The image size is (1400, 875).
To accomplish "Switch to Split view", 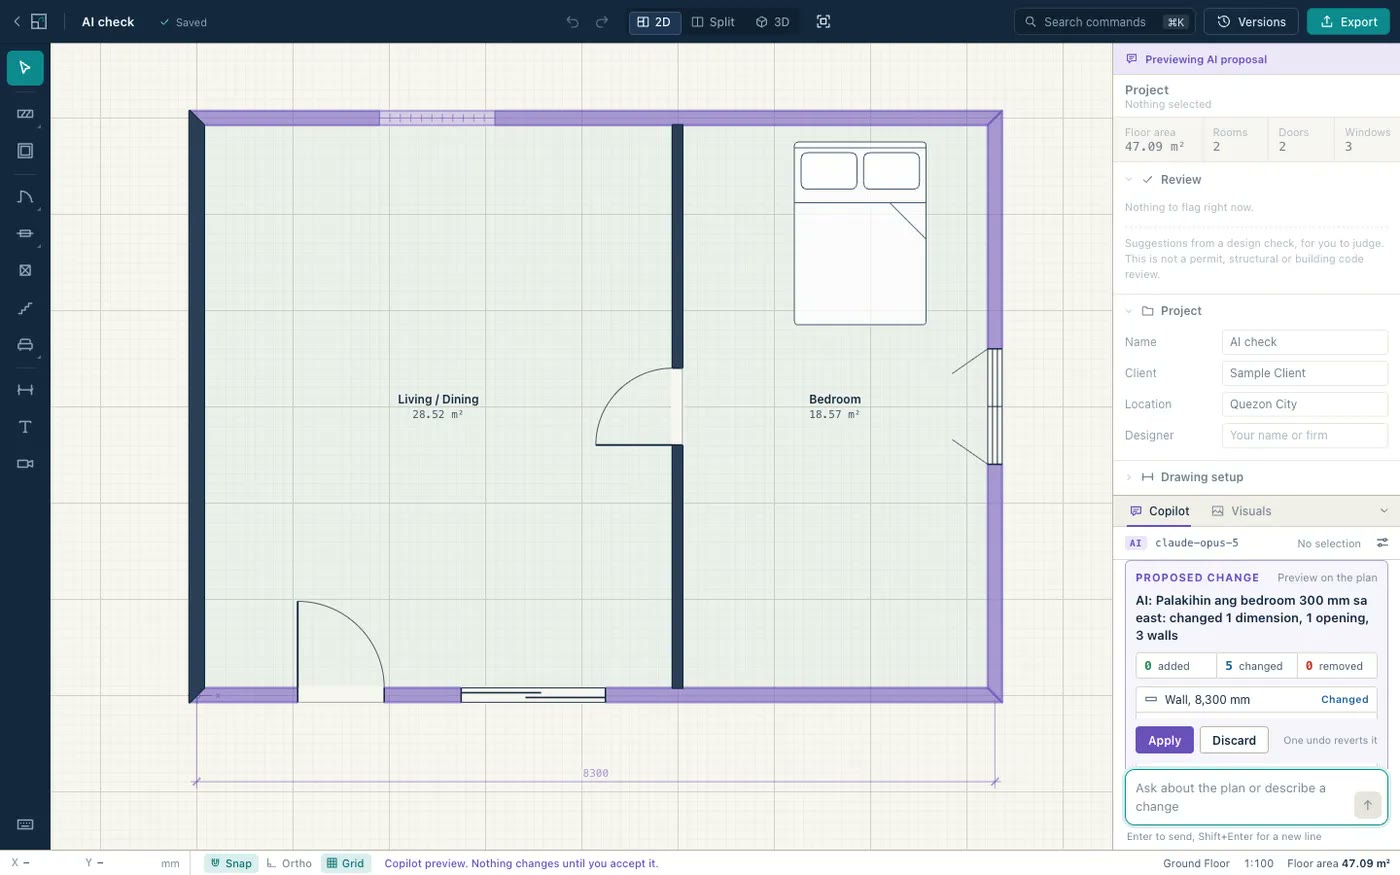I will pos(713,22).
